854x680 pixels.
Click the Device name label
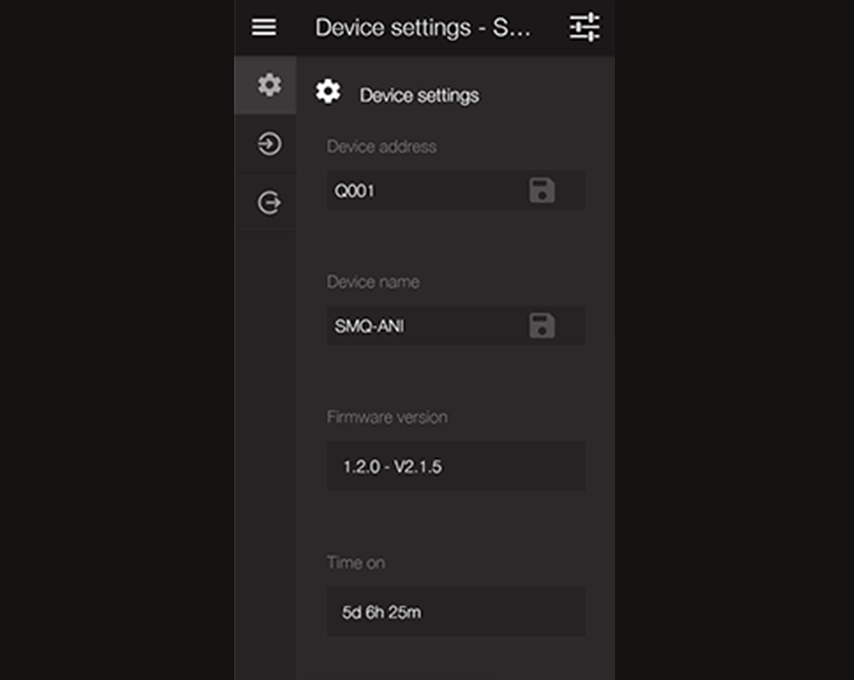pos(373,281)
